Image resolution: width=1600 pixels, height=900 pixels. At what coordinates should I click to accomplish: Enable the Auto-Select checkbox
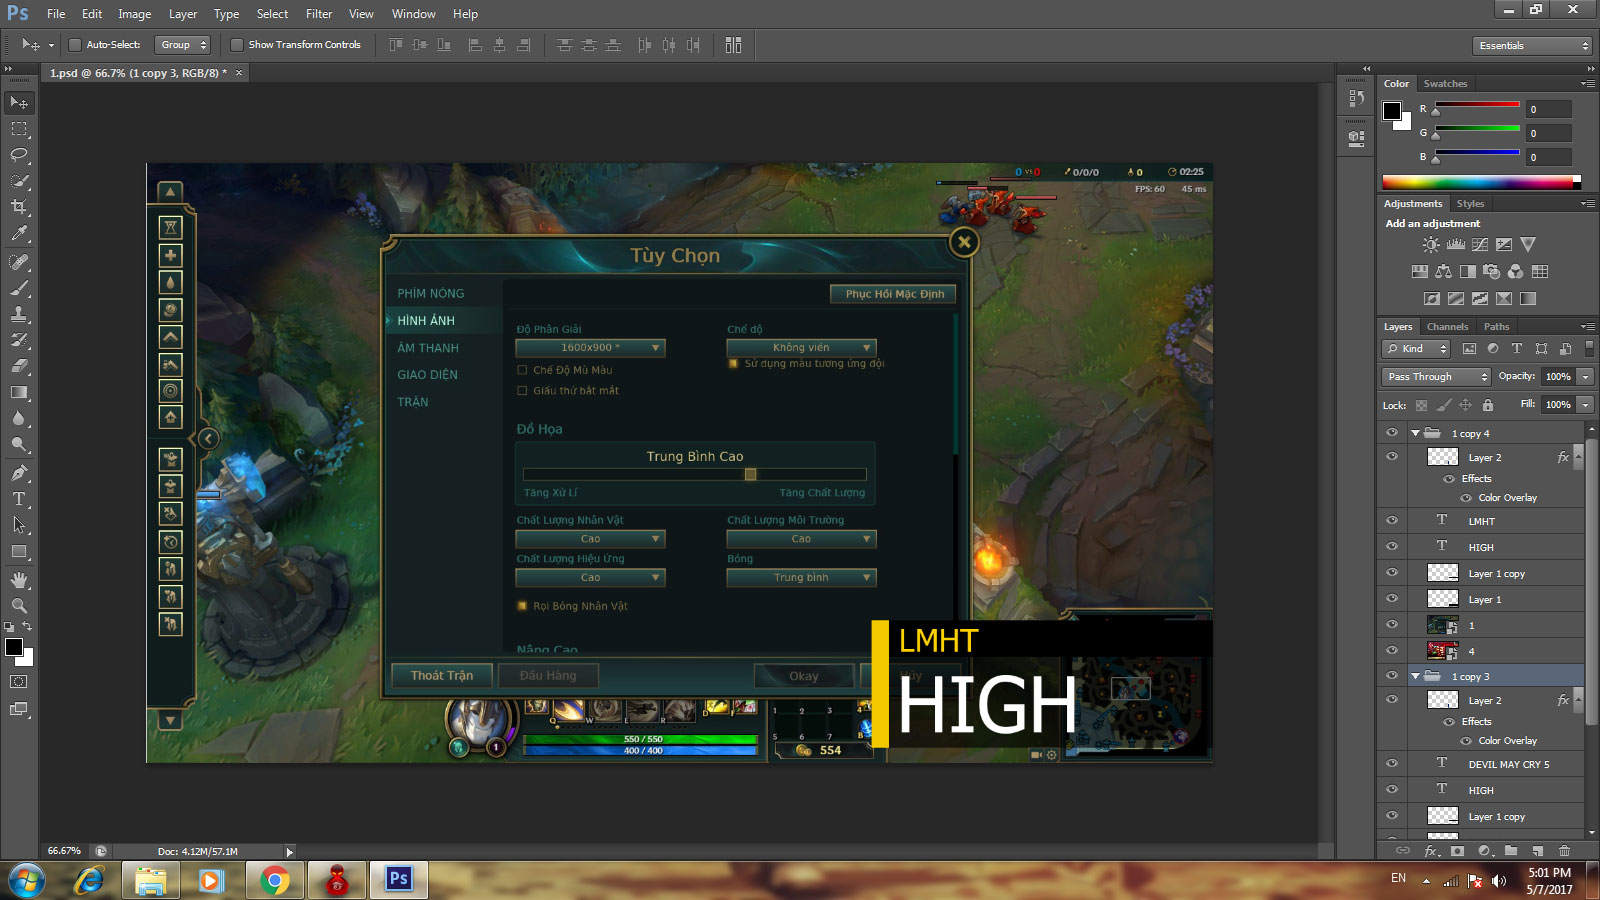(x=75, y=45)
